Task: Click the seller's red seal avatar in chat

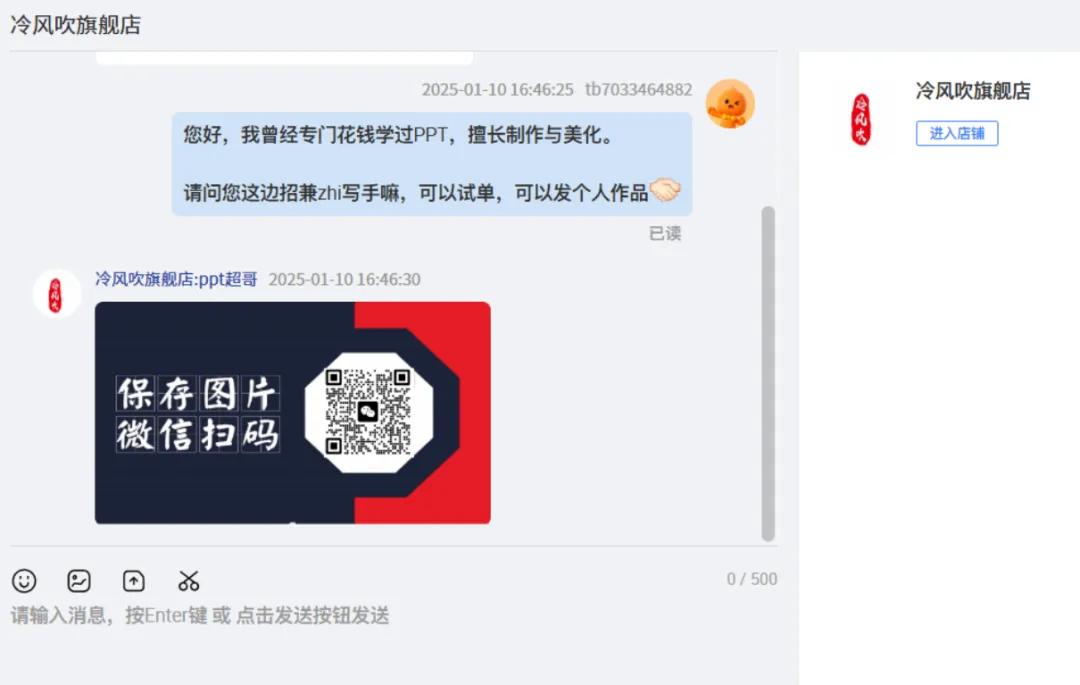Action: coord(56,294)
